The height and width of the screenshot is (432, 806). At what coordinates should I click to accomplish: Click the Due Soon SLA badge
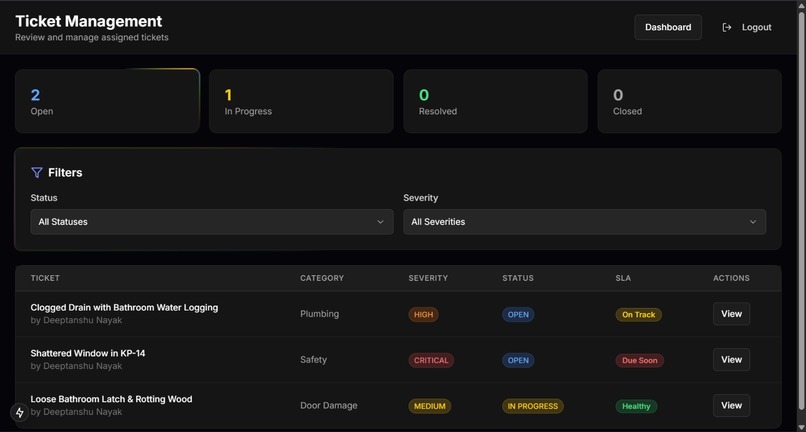pyautogui.click(x=639, y=361)
